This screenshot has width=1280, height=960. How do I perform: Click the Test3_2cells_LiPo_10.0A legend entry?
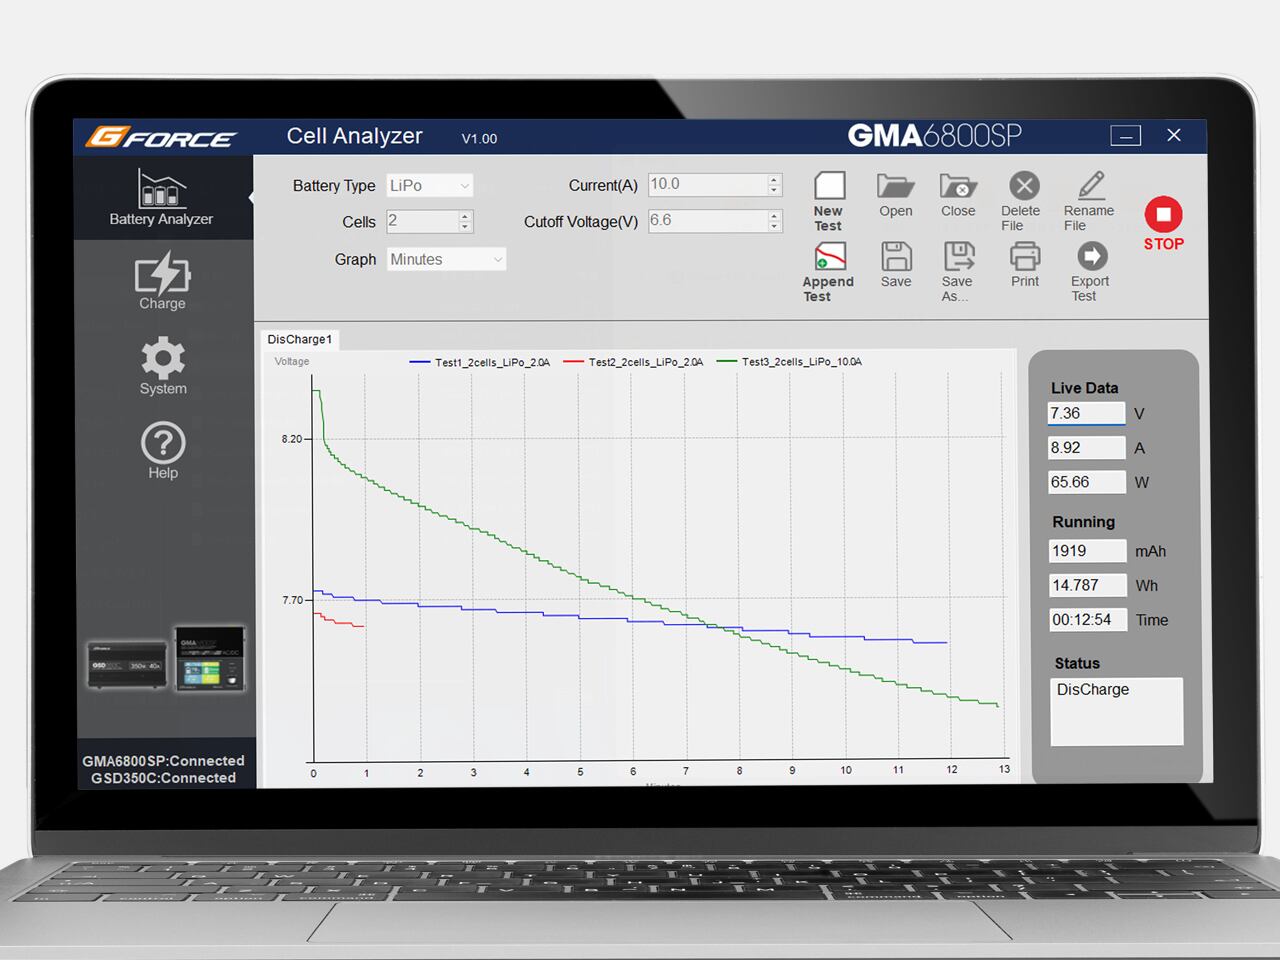click(789, 362)
